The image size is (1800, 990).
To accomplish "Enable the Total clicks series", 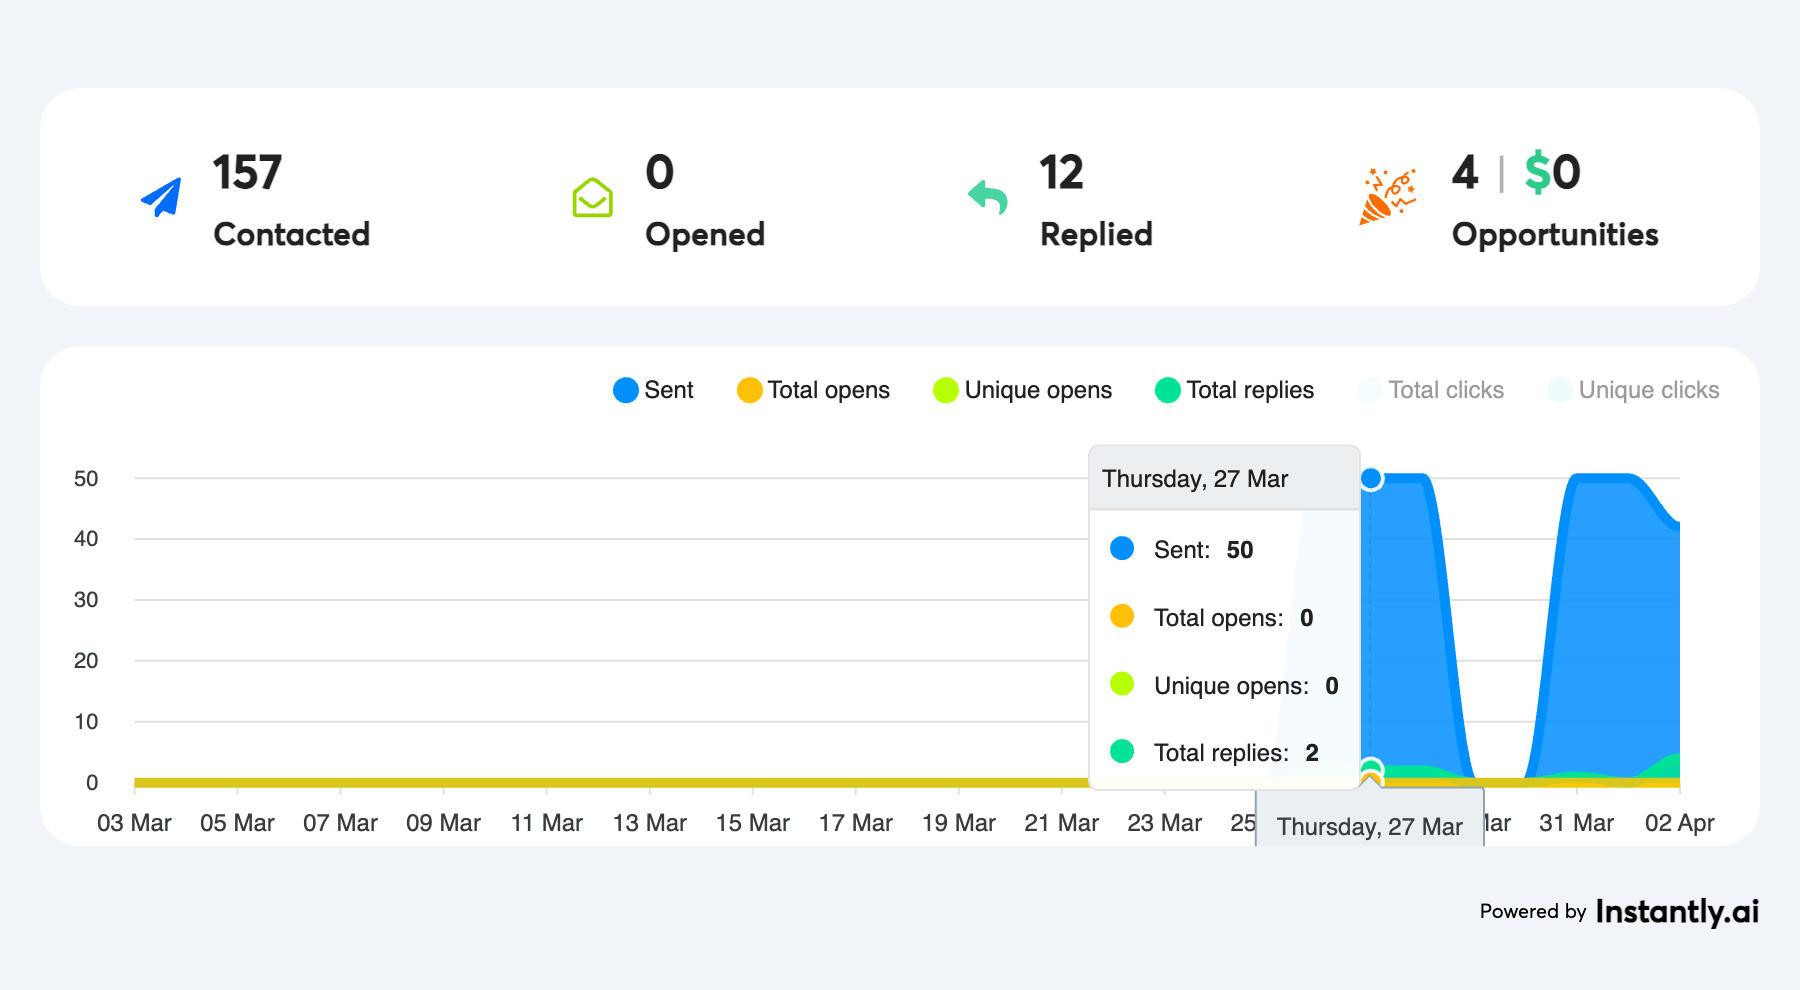I will pos(1431,390).
